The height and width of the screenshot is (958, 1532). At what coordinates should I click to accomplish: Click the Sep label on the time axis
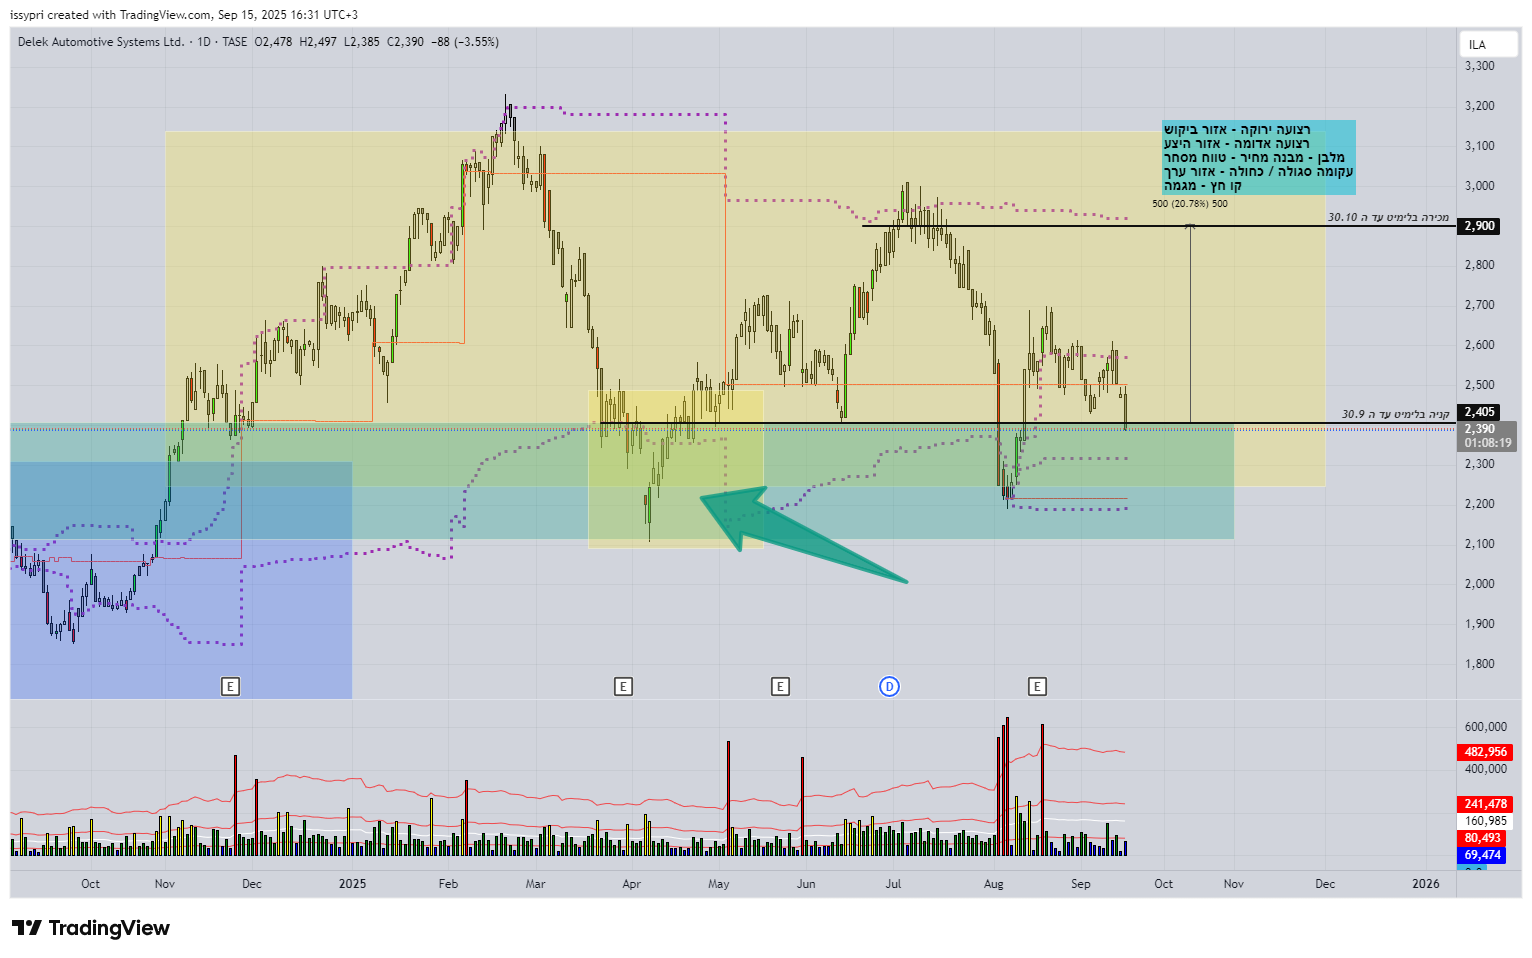[1081, 884]
